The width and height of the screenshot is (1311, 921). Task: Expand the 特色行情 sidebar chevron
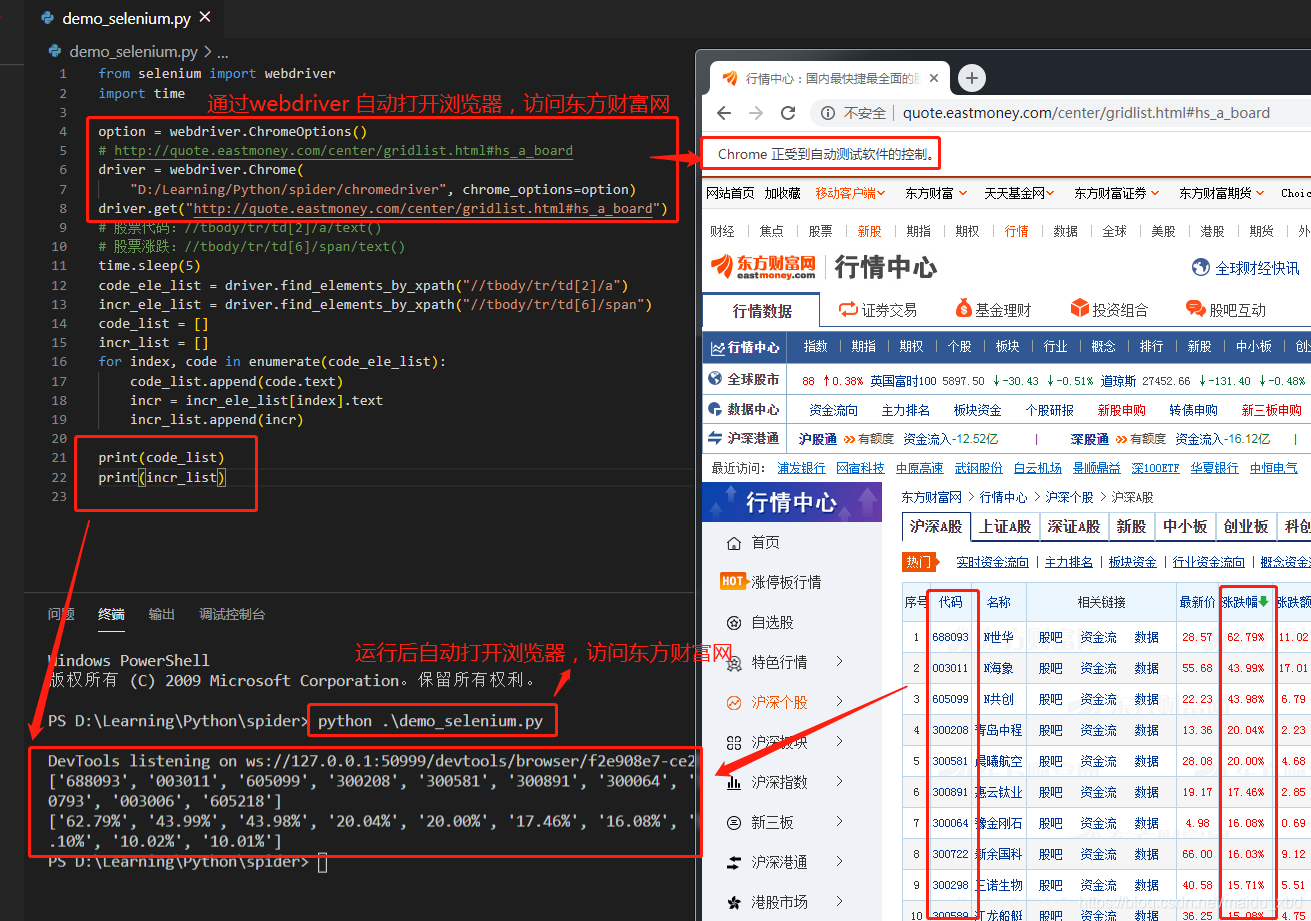(x=839, y=662)
